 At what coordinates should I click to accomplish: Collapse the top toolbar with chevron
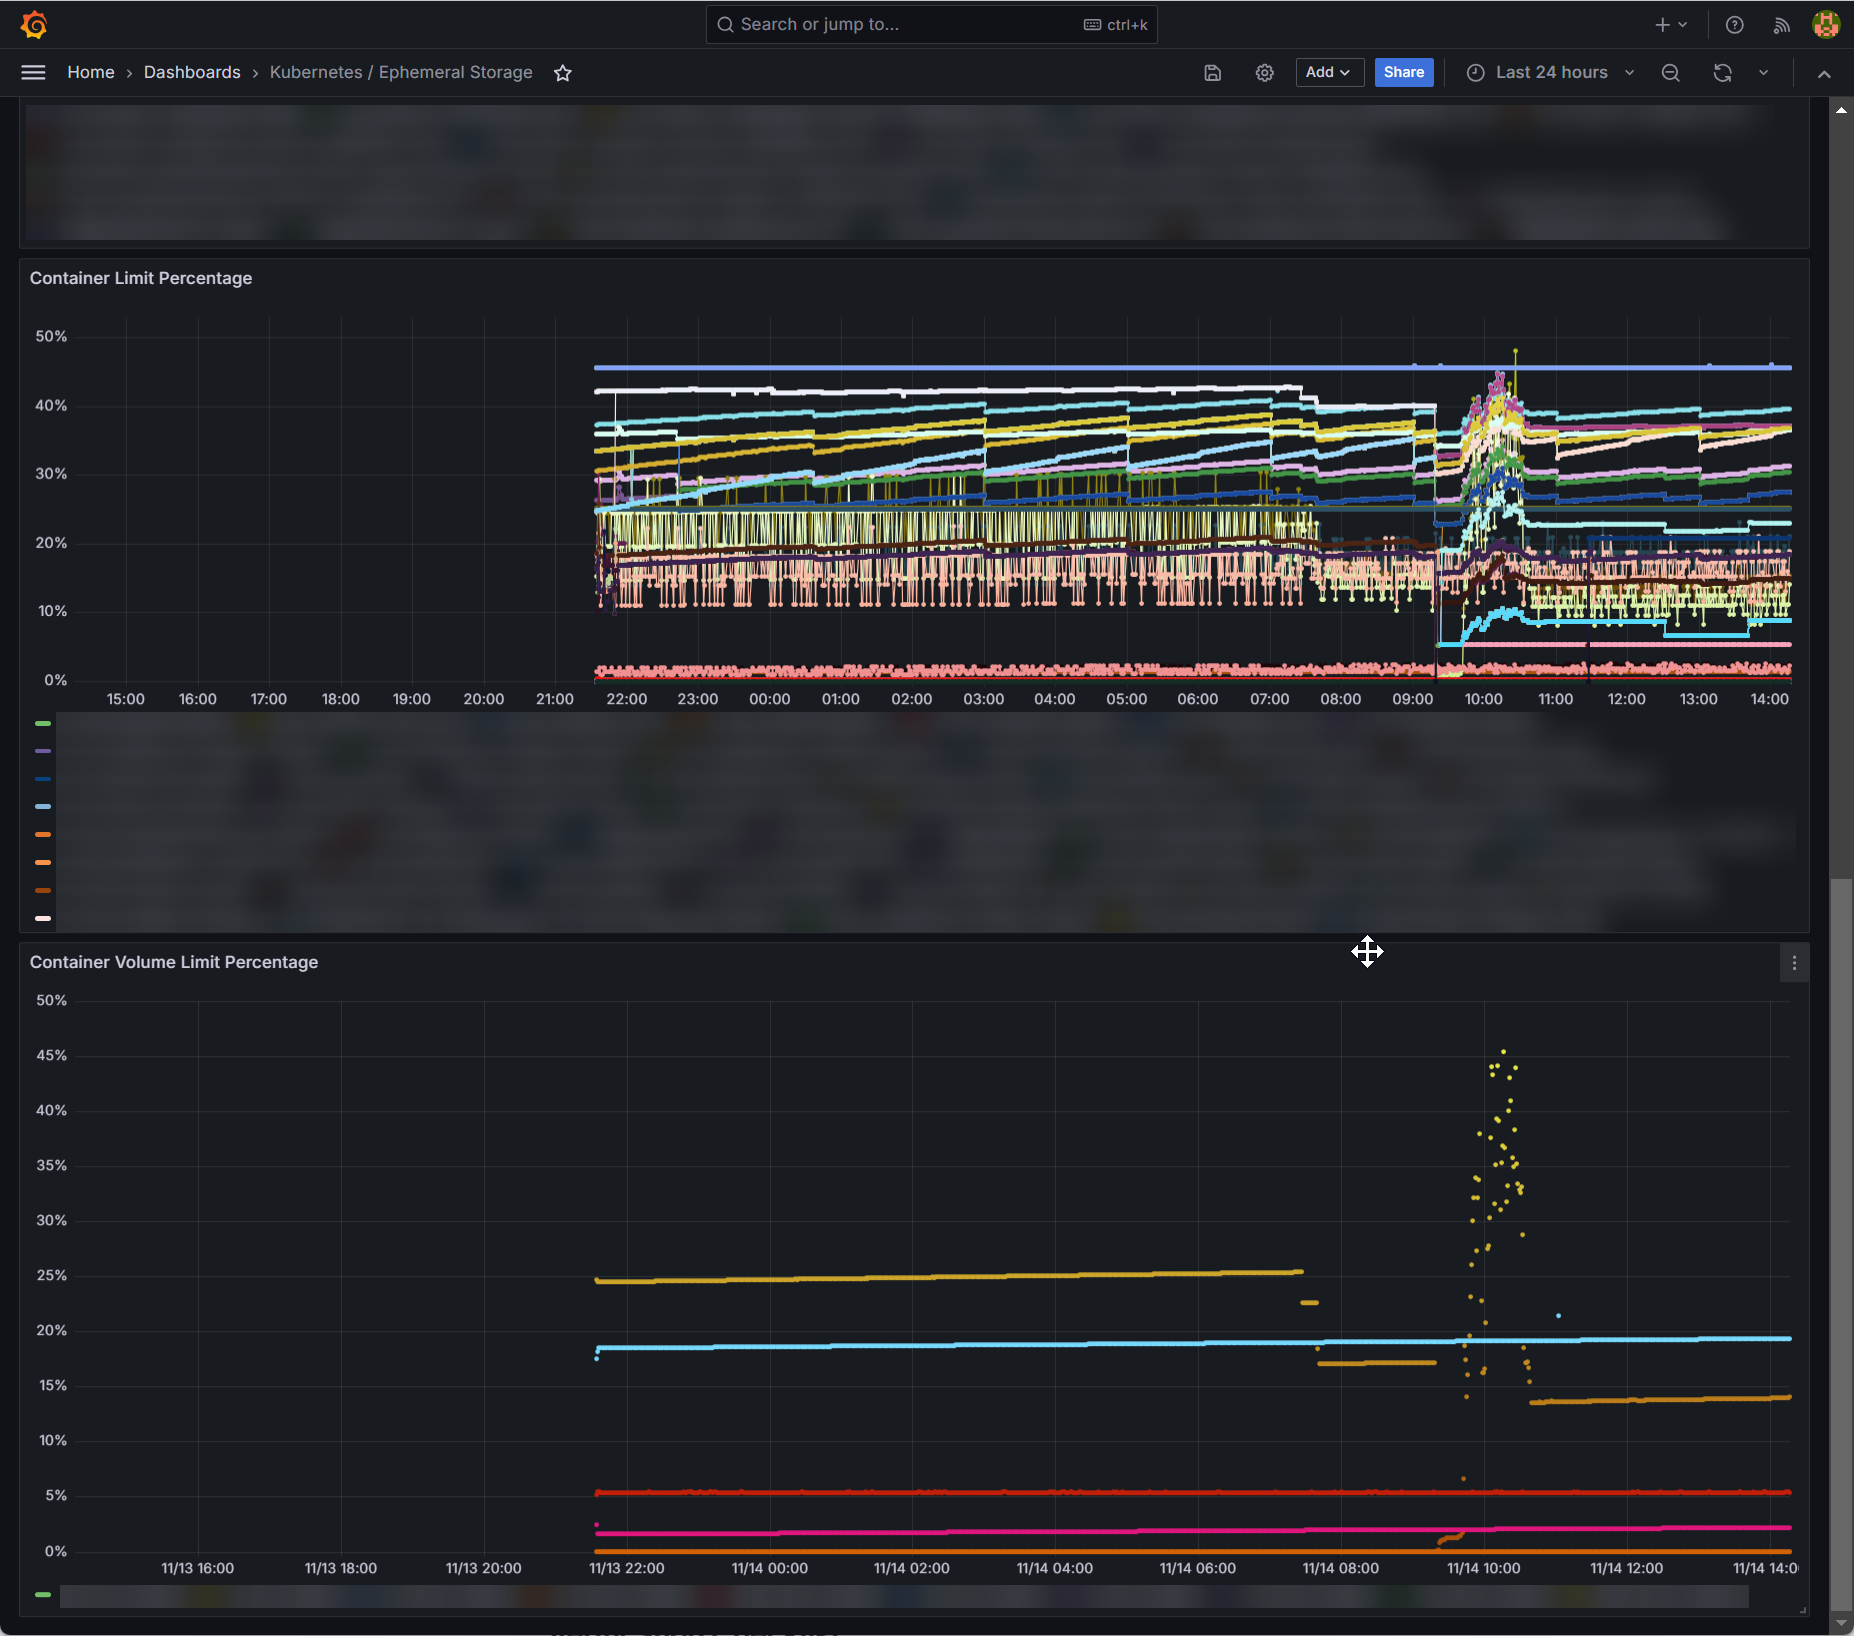click(1824, 74)
